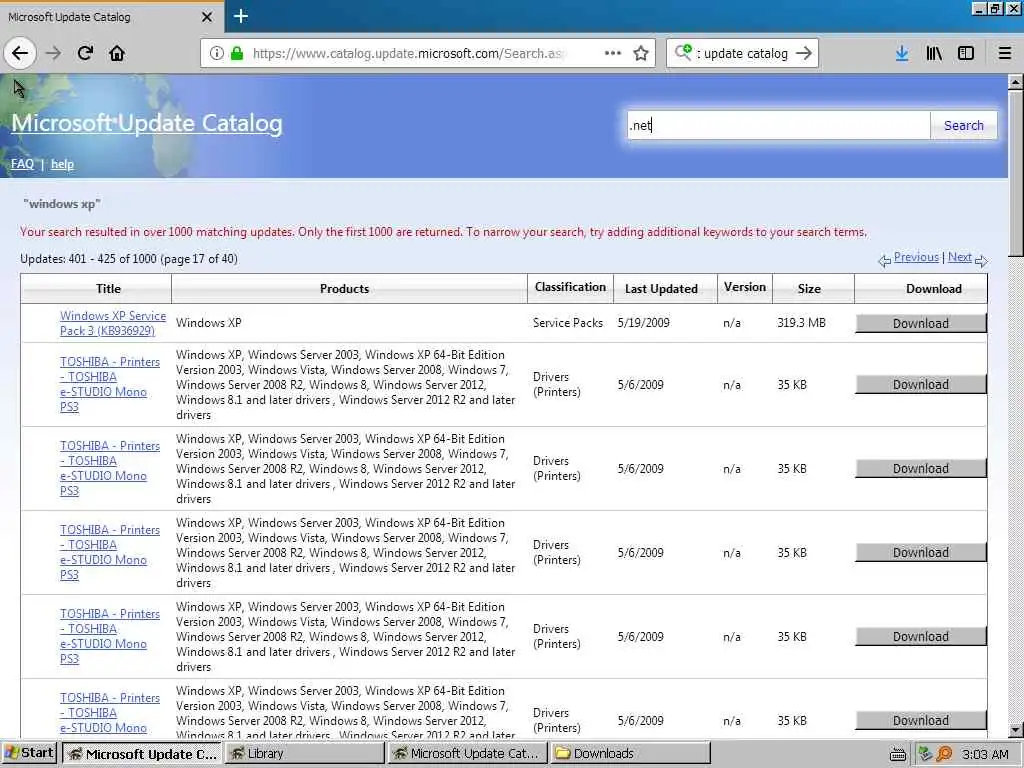Reload the page with the refresh icon
Image resolution: width=1024 pixels, height=768 pixels.
tap(86, 53)
